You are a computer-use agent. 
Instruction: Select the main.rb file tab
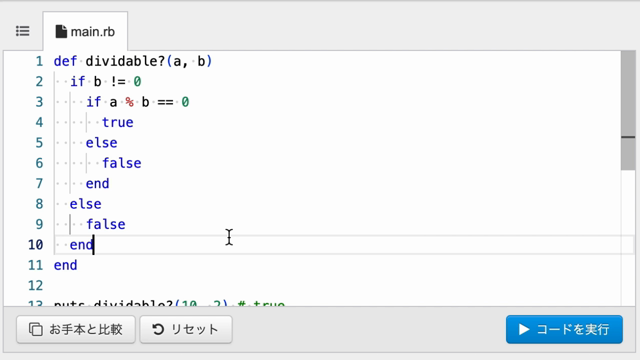tap(85, 31)
